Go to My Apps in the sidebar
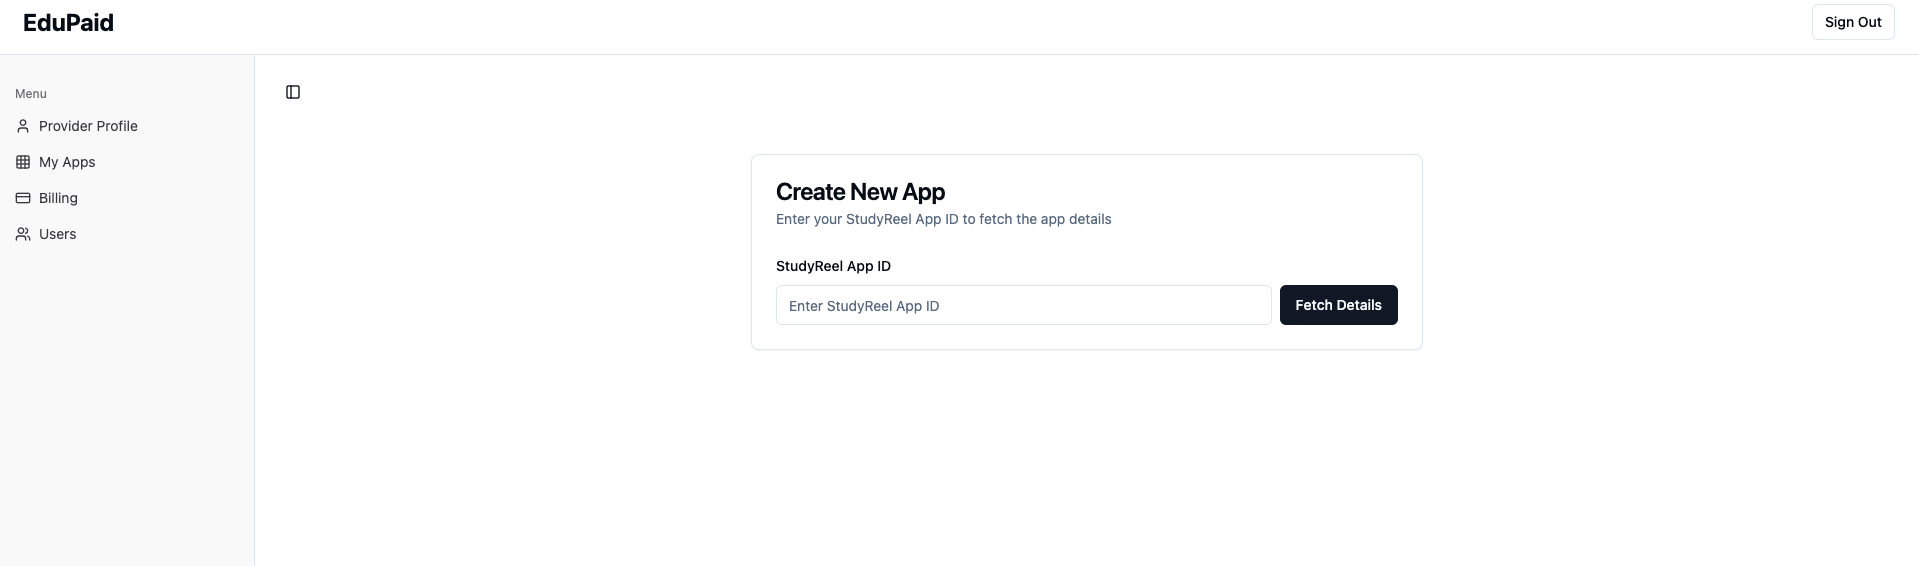1919x566 pixels. (x=67, y=162)
